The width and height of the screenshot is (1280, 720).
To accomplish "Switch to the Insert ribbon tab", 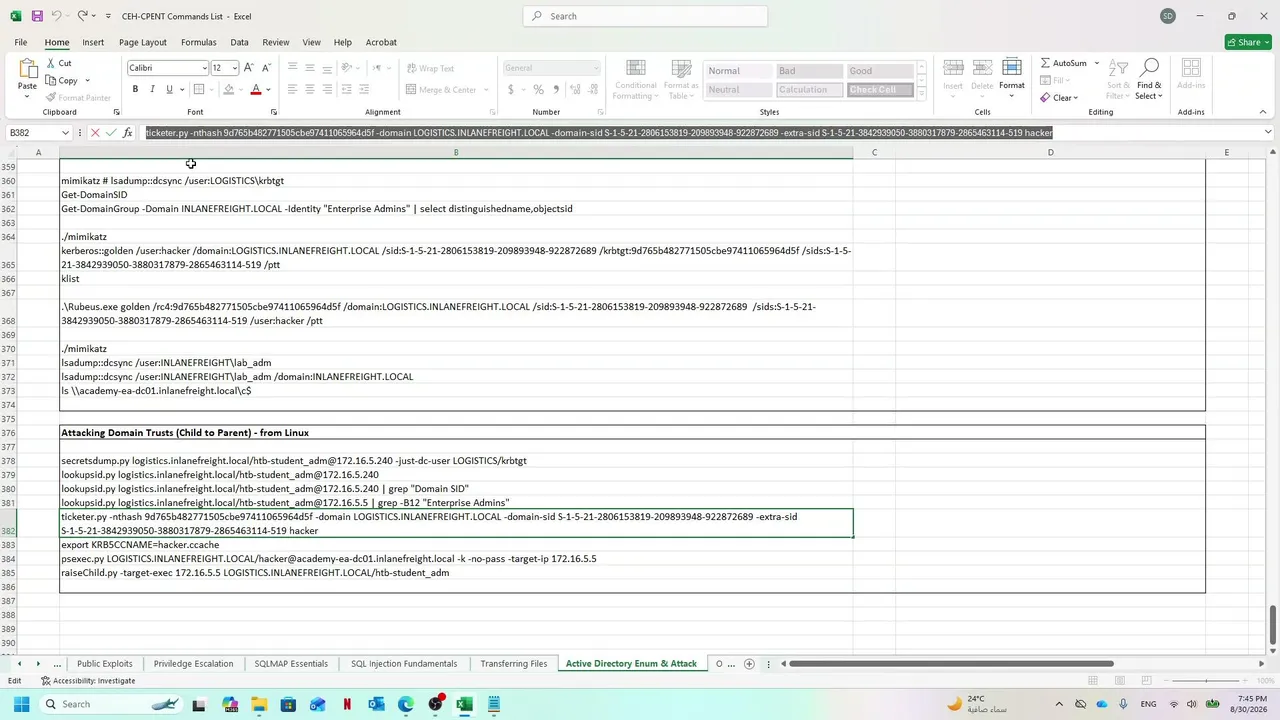I will (x=93, y=42).
